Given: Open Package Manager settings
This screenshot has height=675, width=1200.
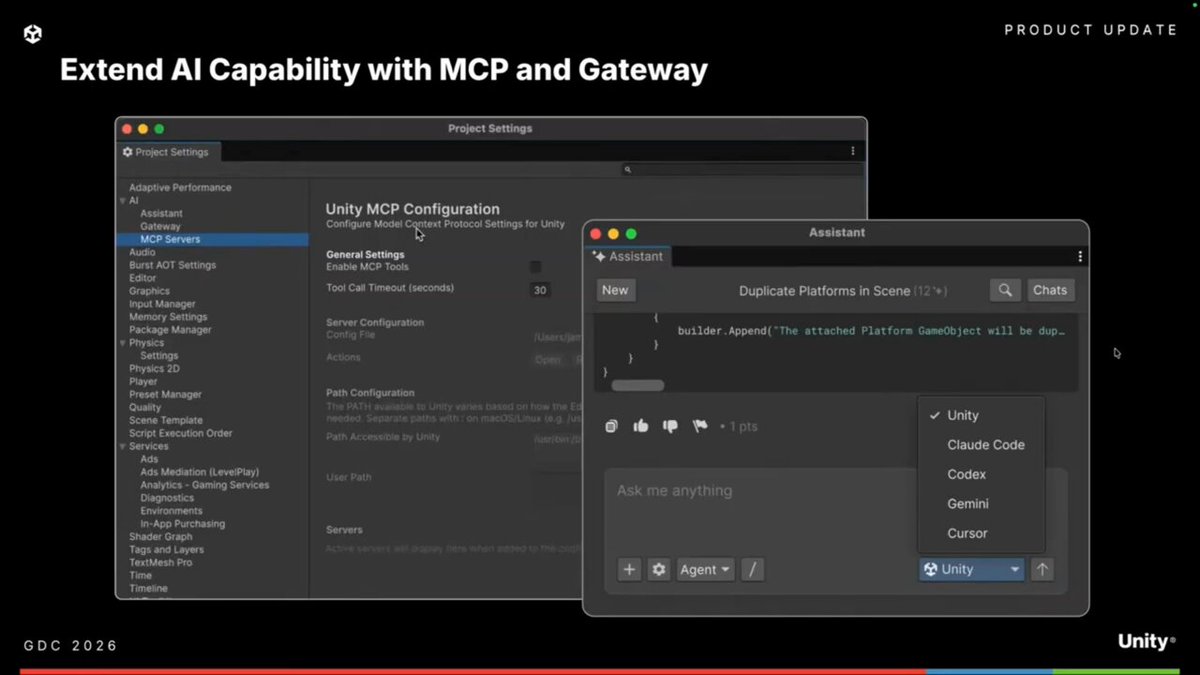Looking at the screenshot, I should 170,330.
